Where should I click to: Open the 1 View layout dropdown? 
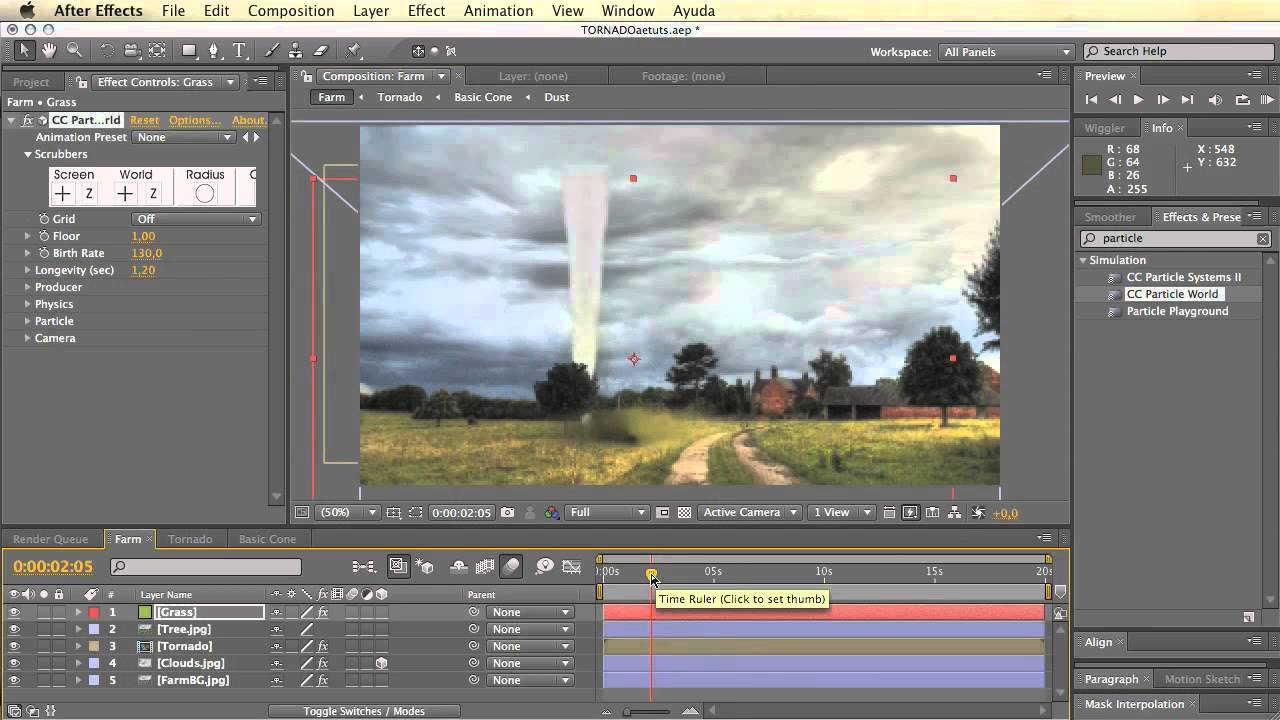844,512
